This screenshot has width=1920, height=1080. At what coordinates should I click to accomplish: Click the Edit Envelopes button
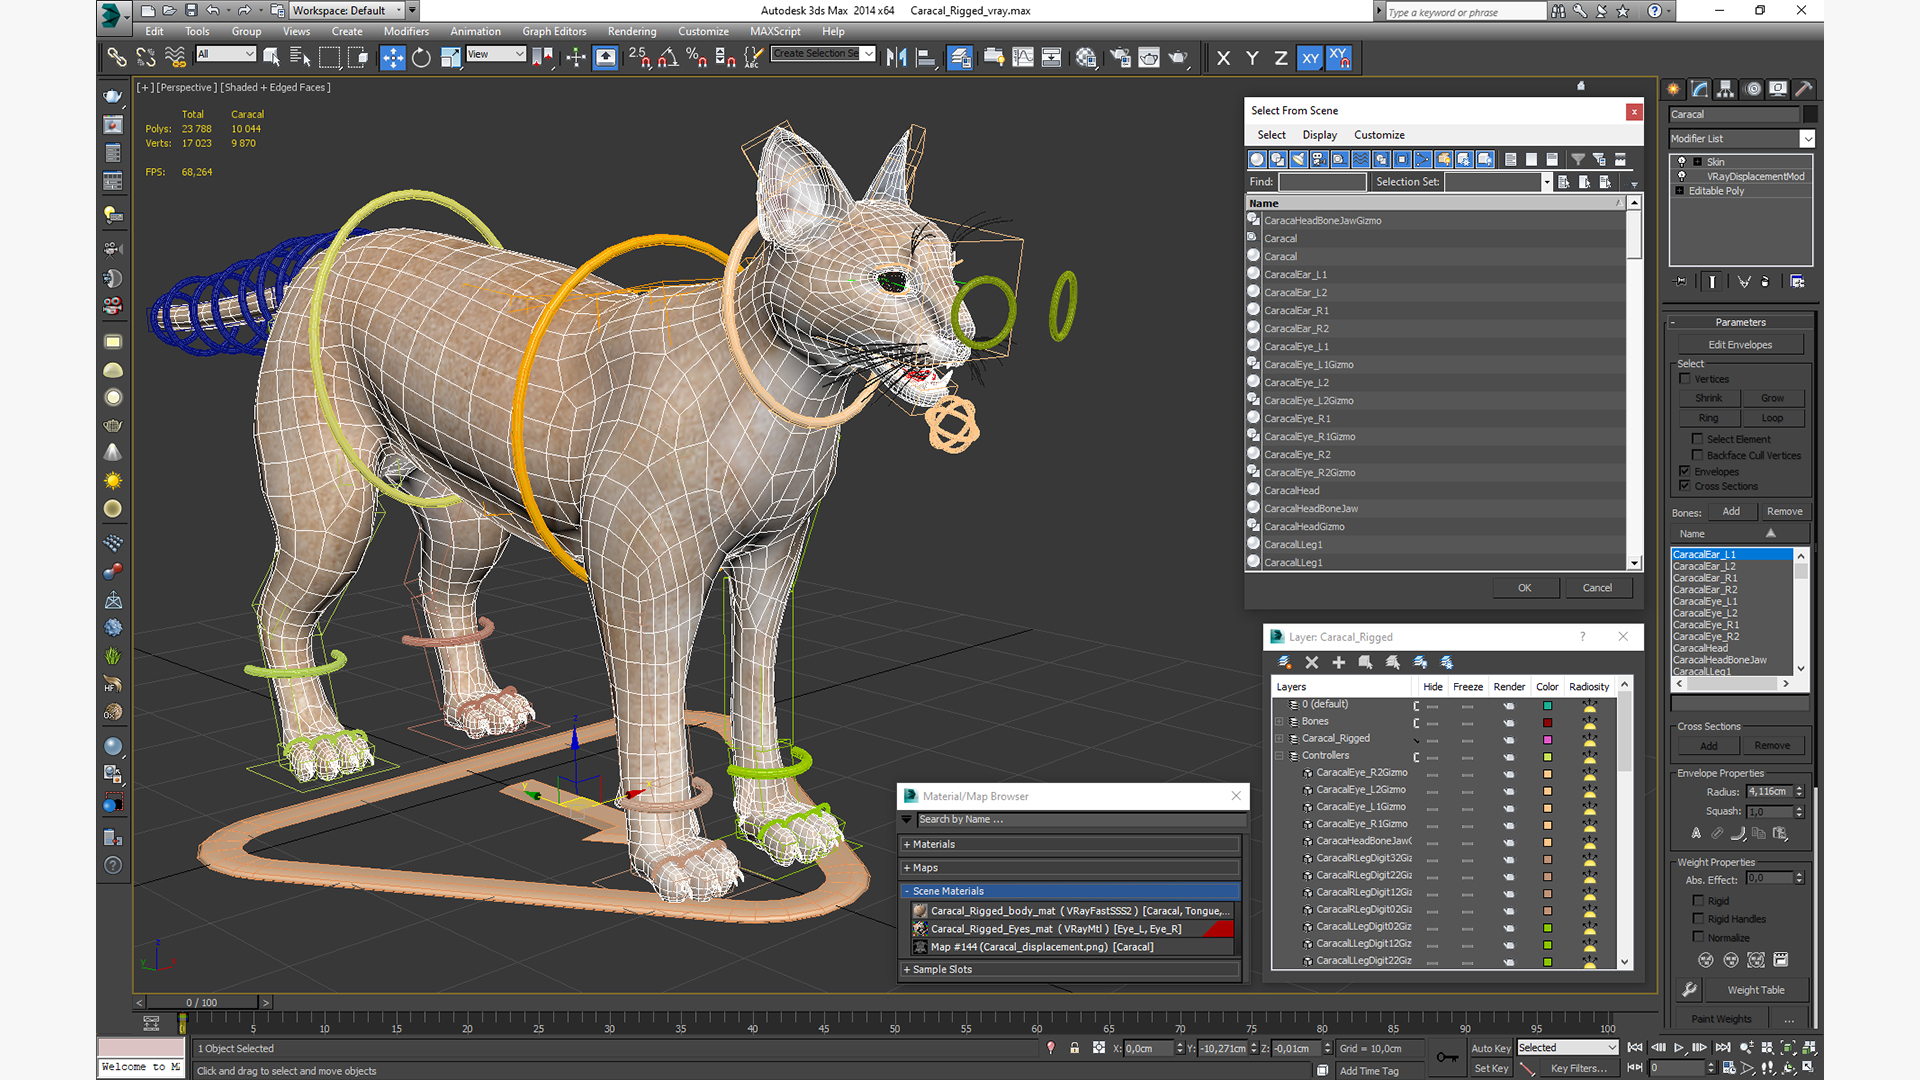tap(1740, 345)
